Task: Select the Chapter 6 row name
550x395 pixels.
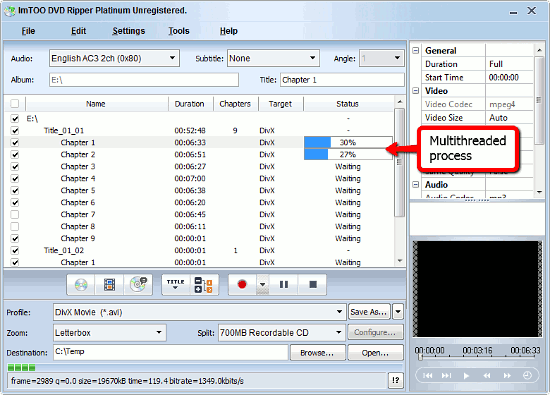Action: (78, 202)
